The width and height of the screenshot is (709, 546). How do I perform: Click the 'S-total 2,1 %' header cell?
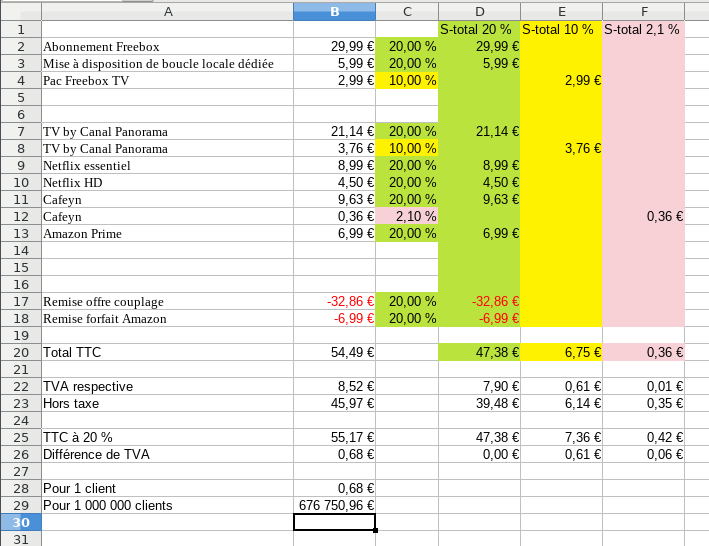click(643, 29)
